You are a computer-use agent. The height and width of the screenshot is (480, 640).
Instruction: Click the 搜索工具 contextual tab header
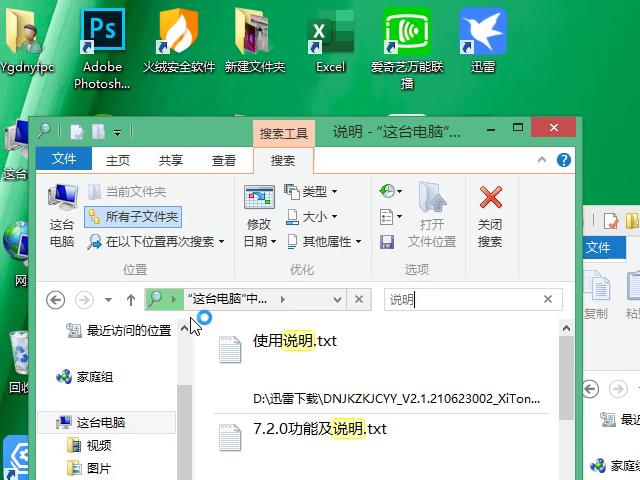[x=284, y=133]
